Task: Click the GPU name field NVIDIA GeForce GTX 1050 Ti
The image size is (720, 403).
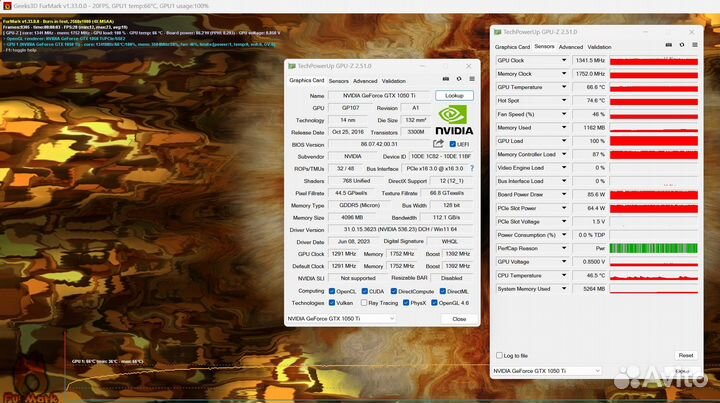Action: point(379,95)
